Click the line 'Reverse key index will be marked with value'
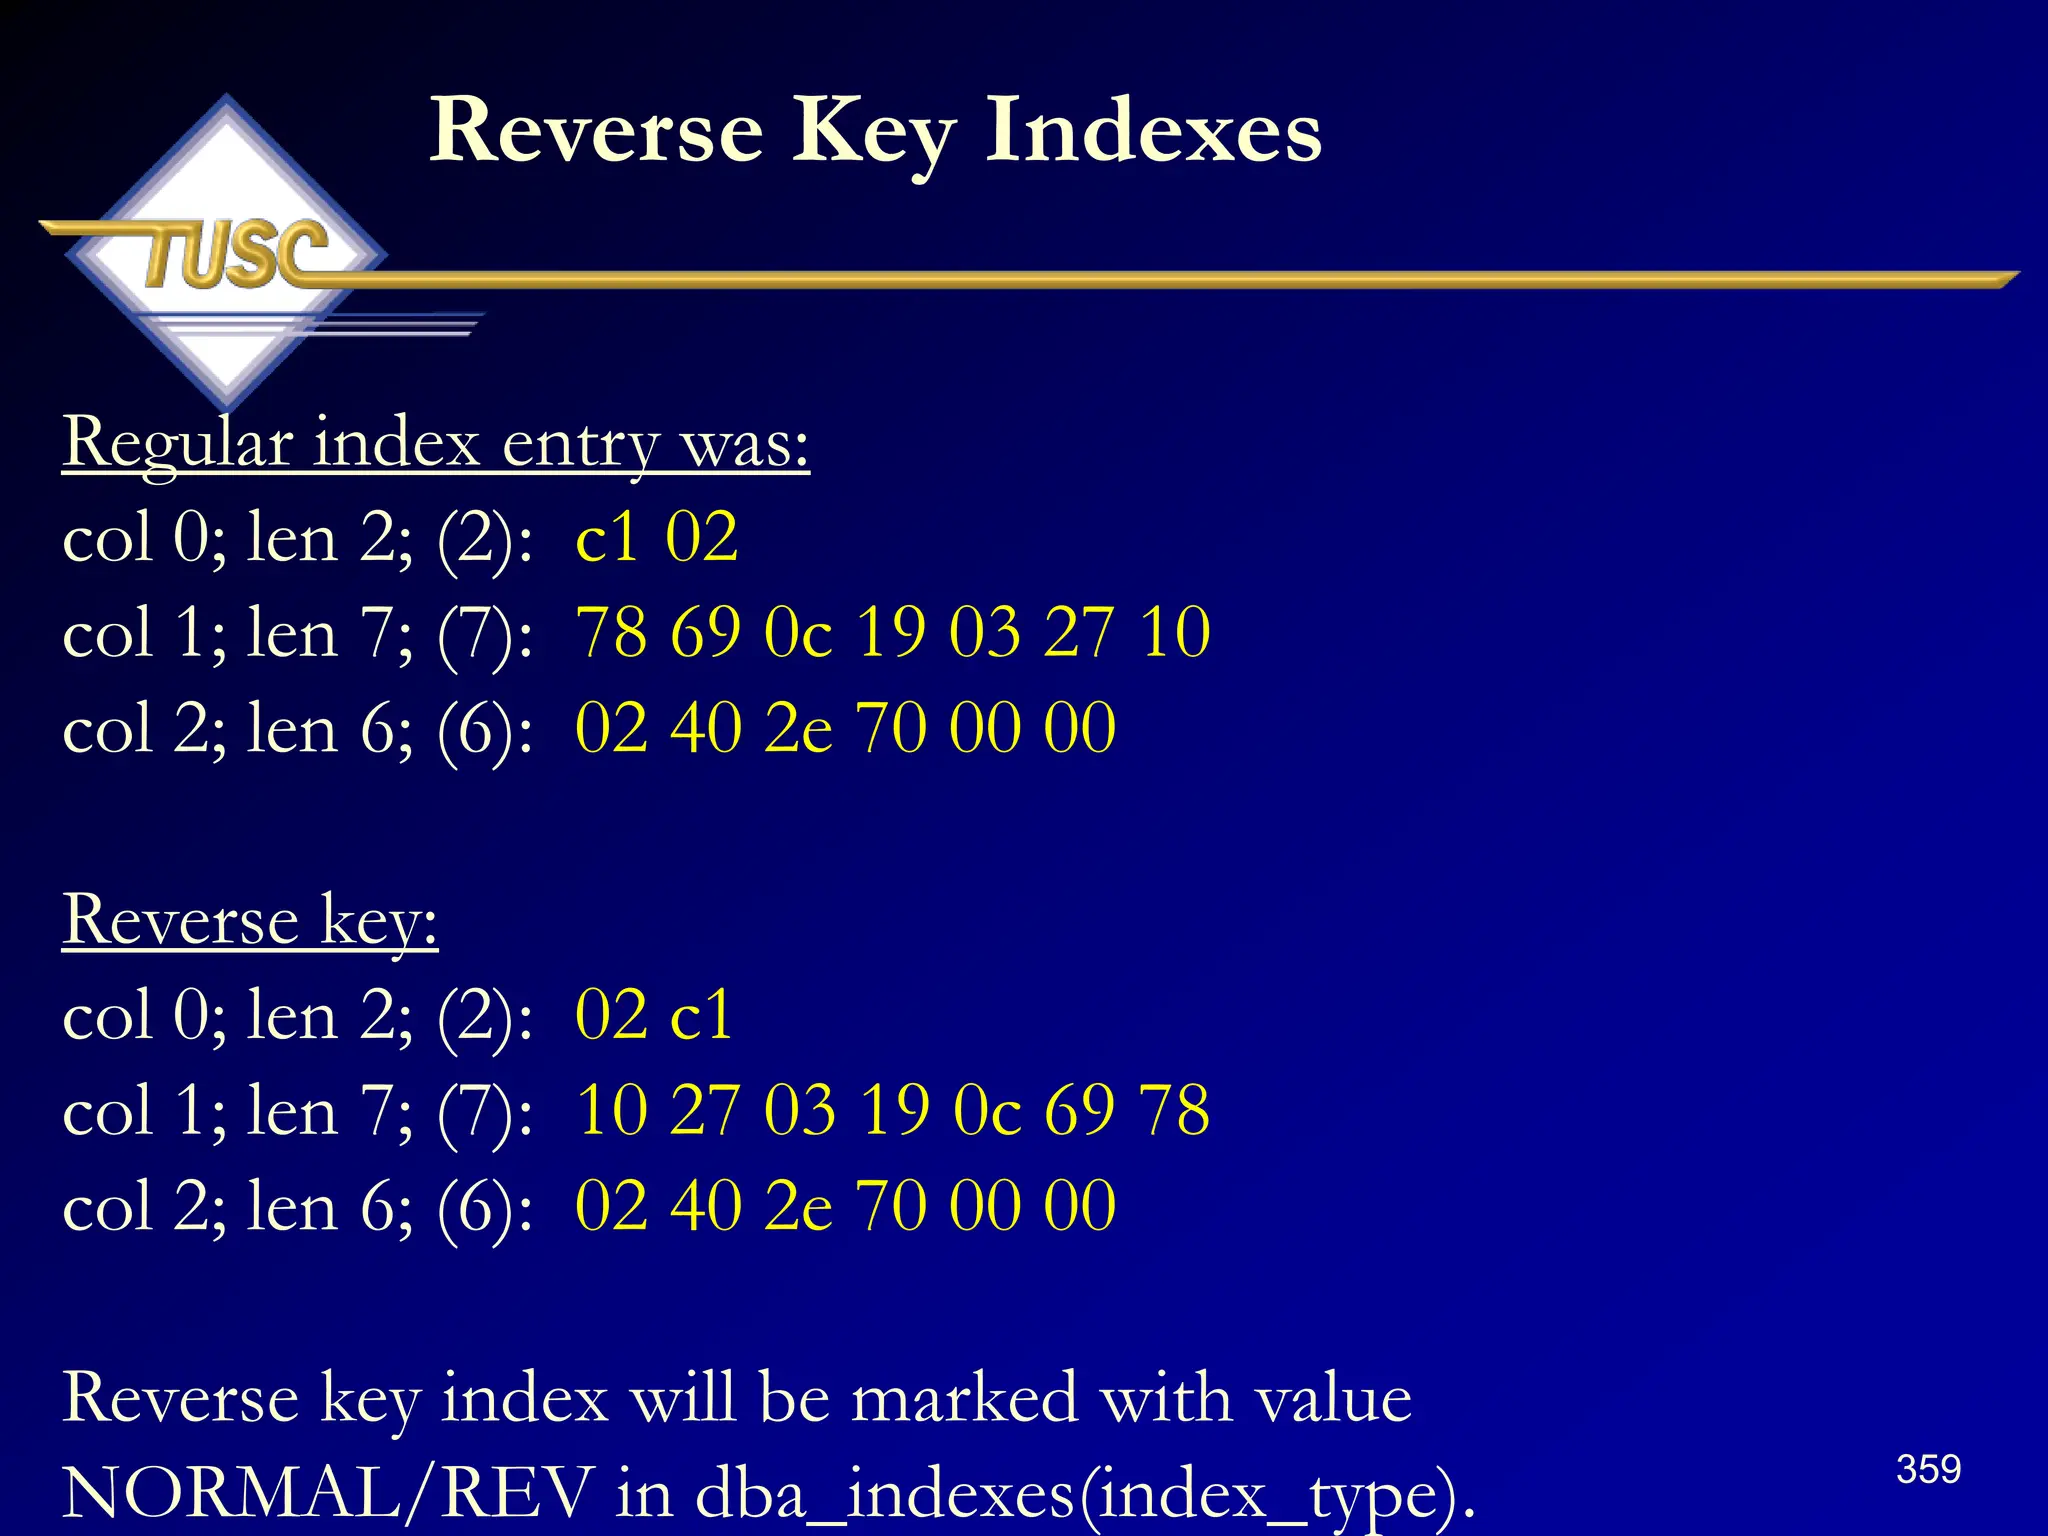Viewport: 2048px width, 1536px height. coord(737,1398)
